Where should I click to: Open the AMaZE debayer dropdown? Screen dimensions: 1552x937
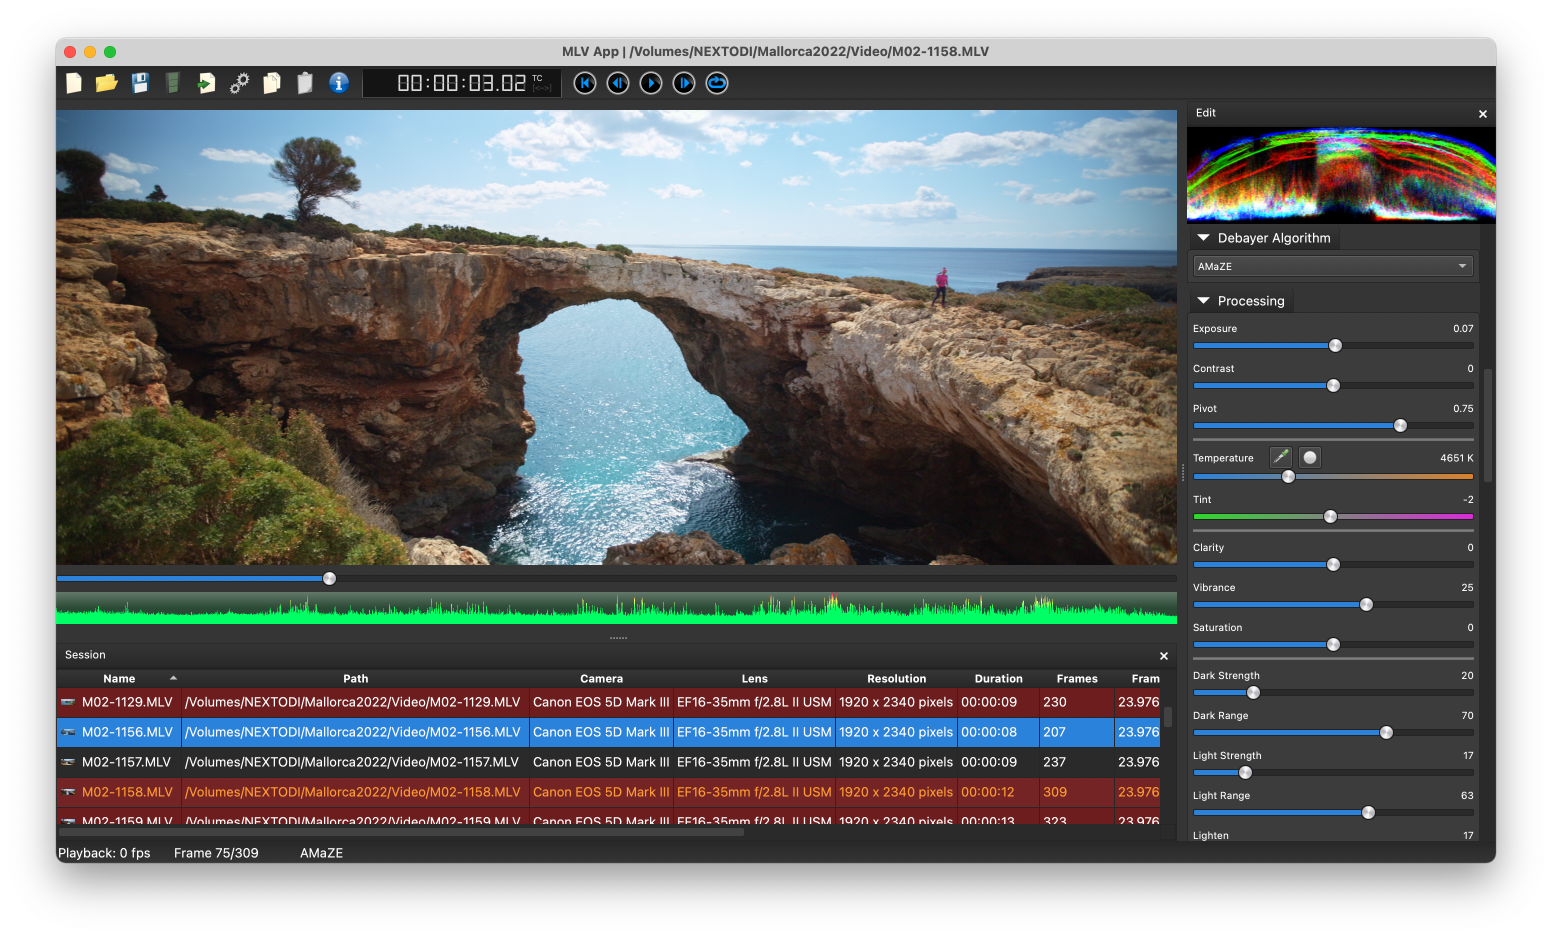coord(1333,266)
